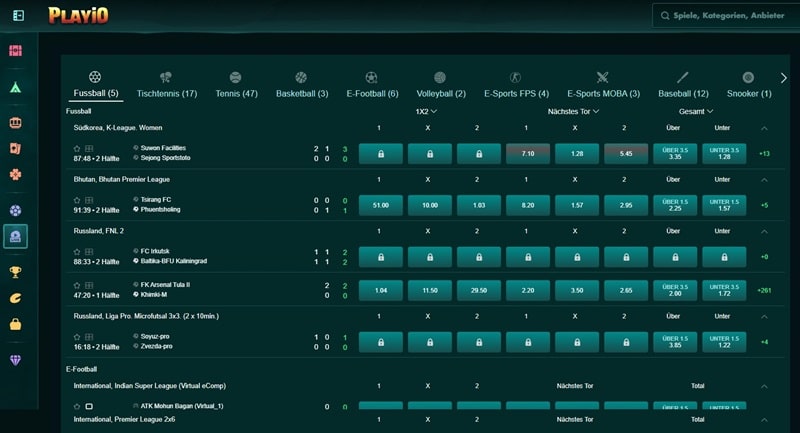Image resolution: width=800 pixels, height=433 pixels.
Task: Pick Unter 1.5 at 1.22 for Soyuz-pro match
Action: tap(724, 342)
